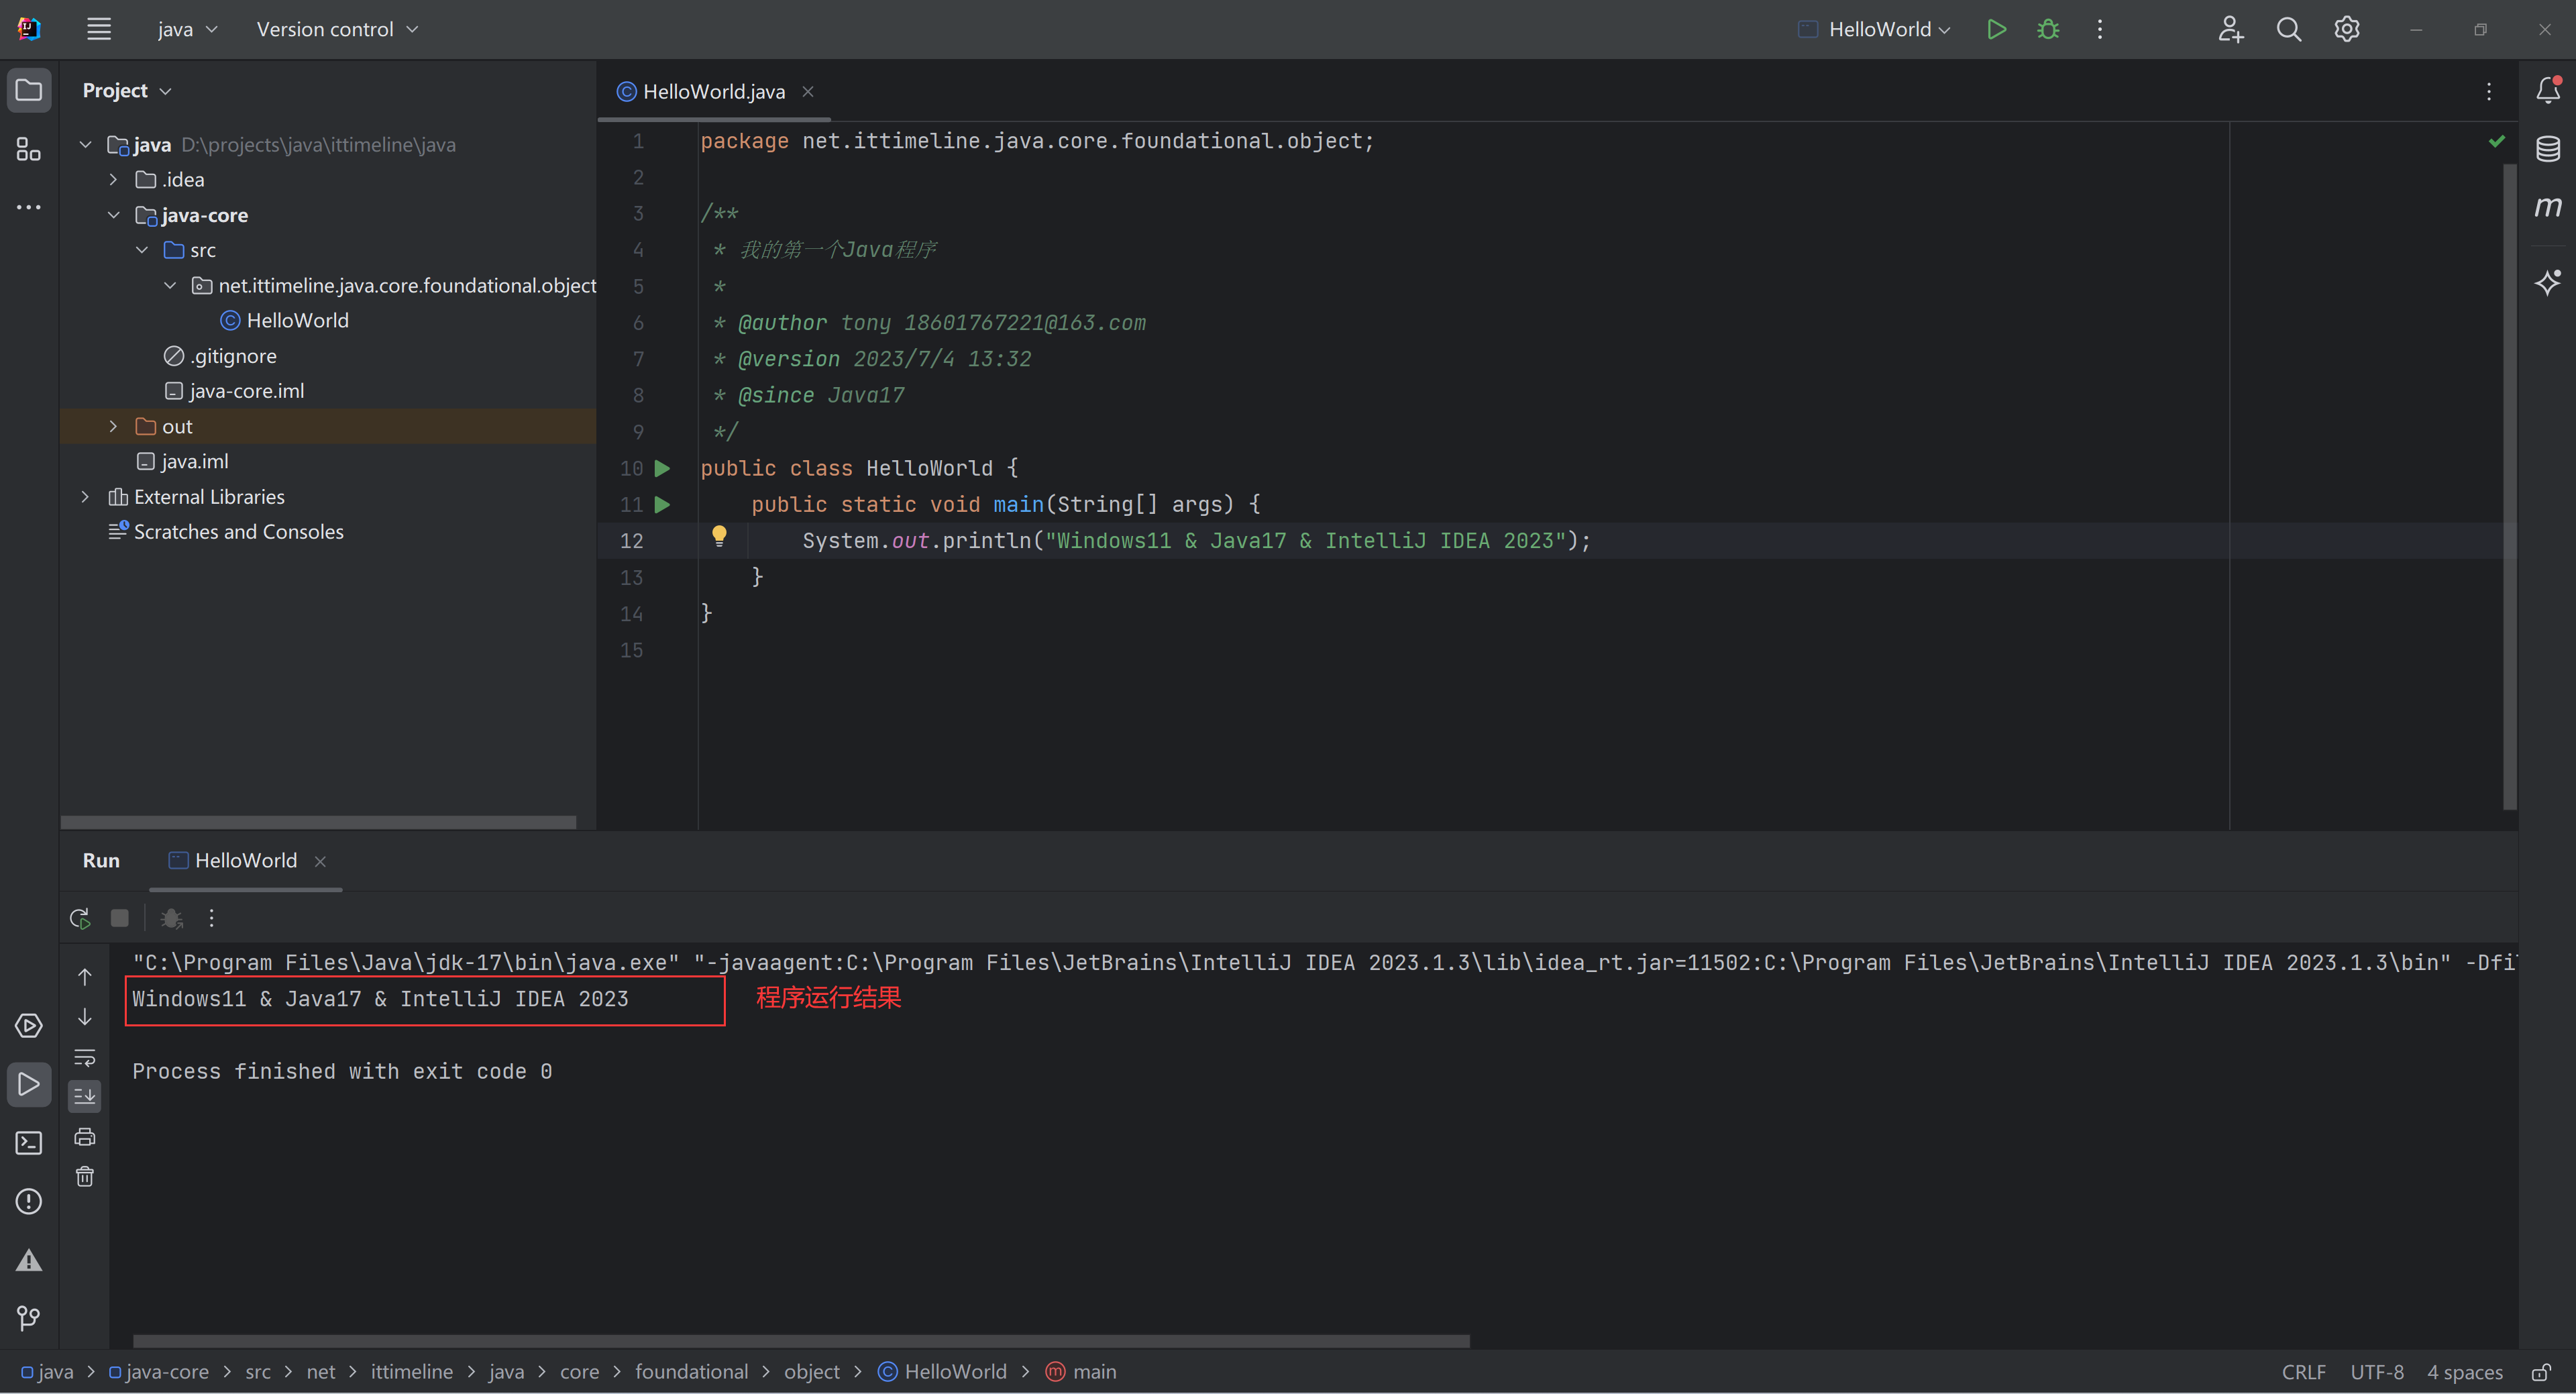Open the Maven tool window
The width and height of the screenshot is (2576, 1394).
[2547, 207]
